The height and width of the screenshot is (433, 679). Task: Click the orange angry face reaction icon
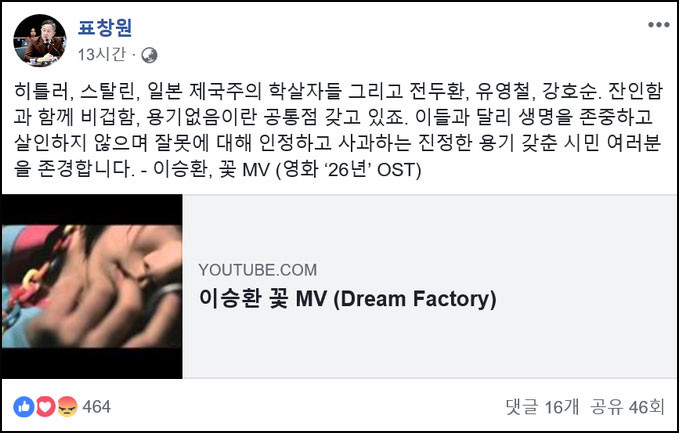pos(67,407)
